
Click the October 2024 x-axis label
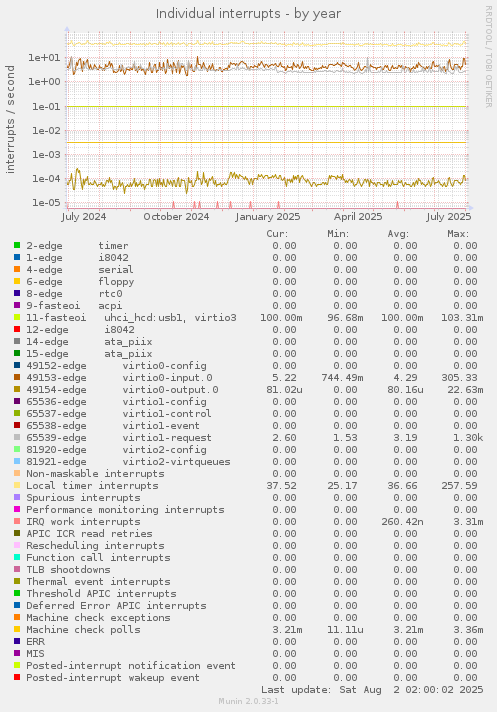(176, 217)
